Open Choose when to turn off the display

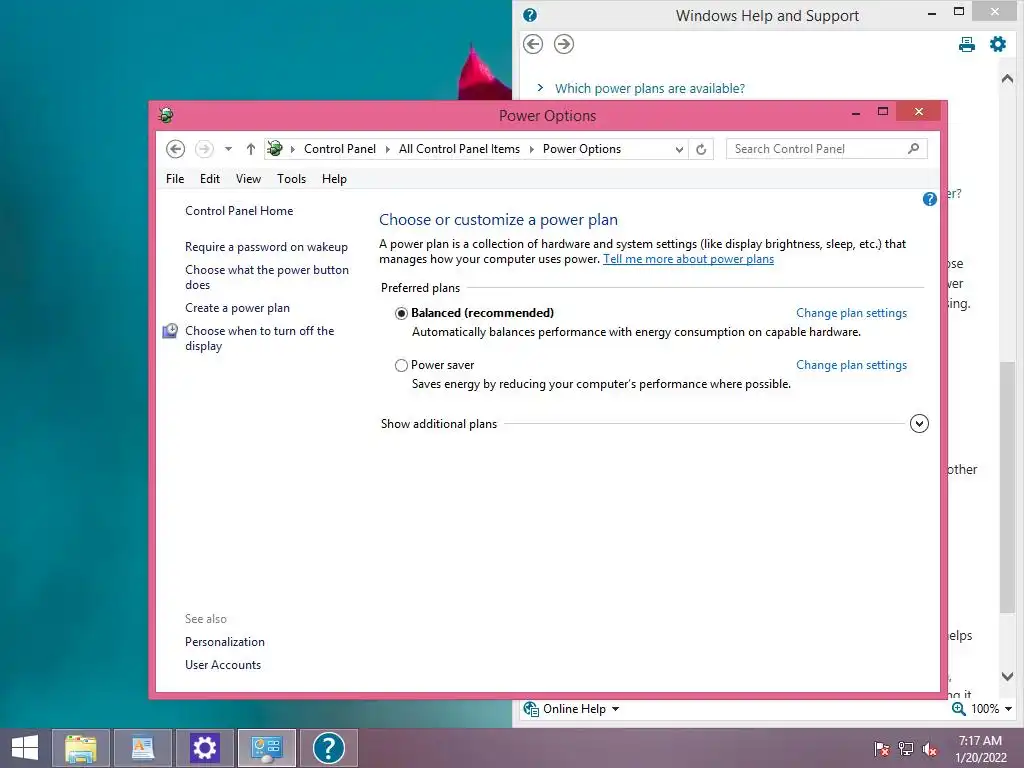pos(259,338)
